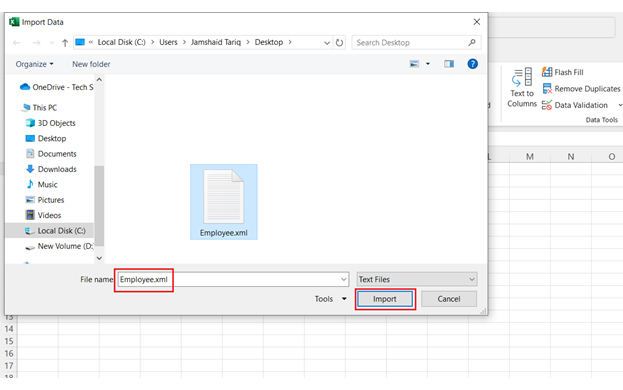This screenshot has height=390, width=623.
Task: Select column M header in Excel
Action: [530, 156]
